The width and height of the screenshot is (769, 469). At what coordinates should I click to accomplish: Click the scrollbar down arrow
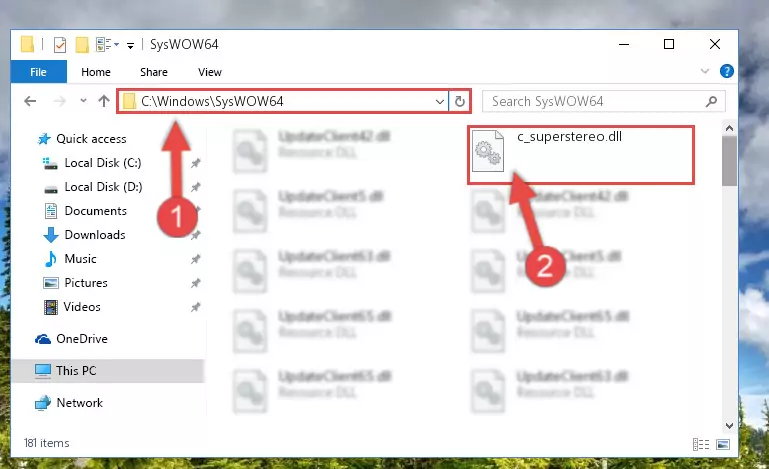point(729,426)
